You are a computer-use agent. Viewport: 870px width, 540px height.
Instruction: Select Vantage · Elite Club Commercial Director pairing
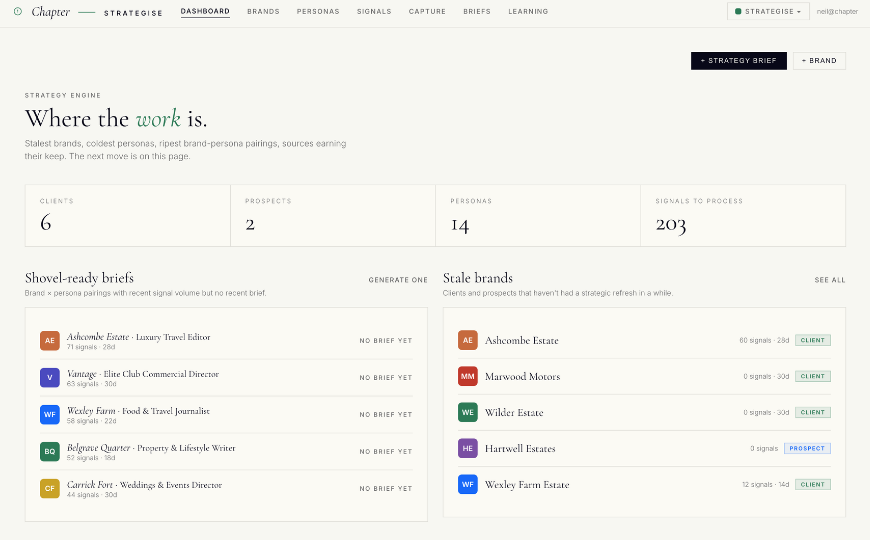(x=143, y=374)
